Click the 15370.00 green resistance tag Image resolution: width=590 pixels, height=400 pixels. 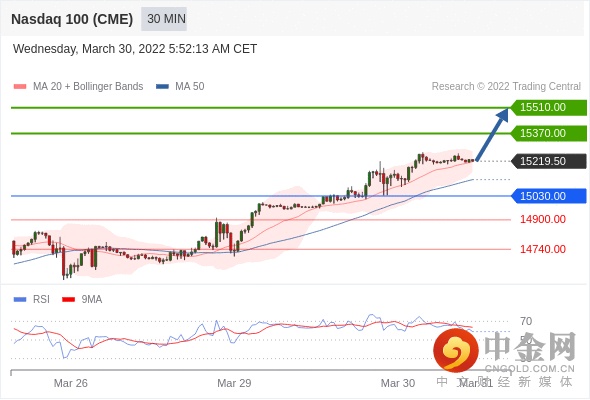point(549,133)
